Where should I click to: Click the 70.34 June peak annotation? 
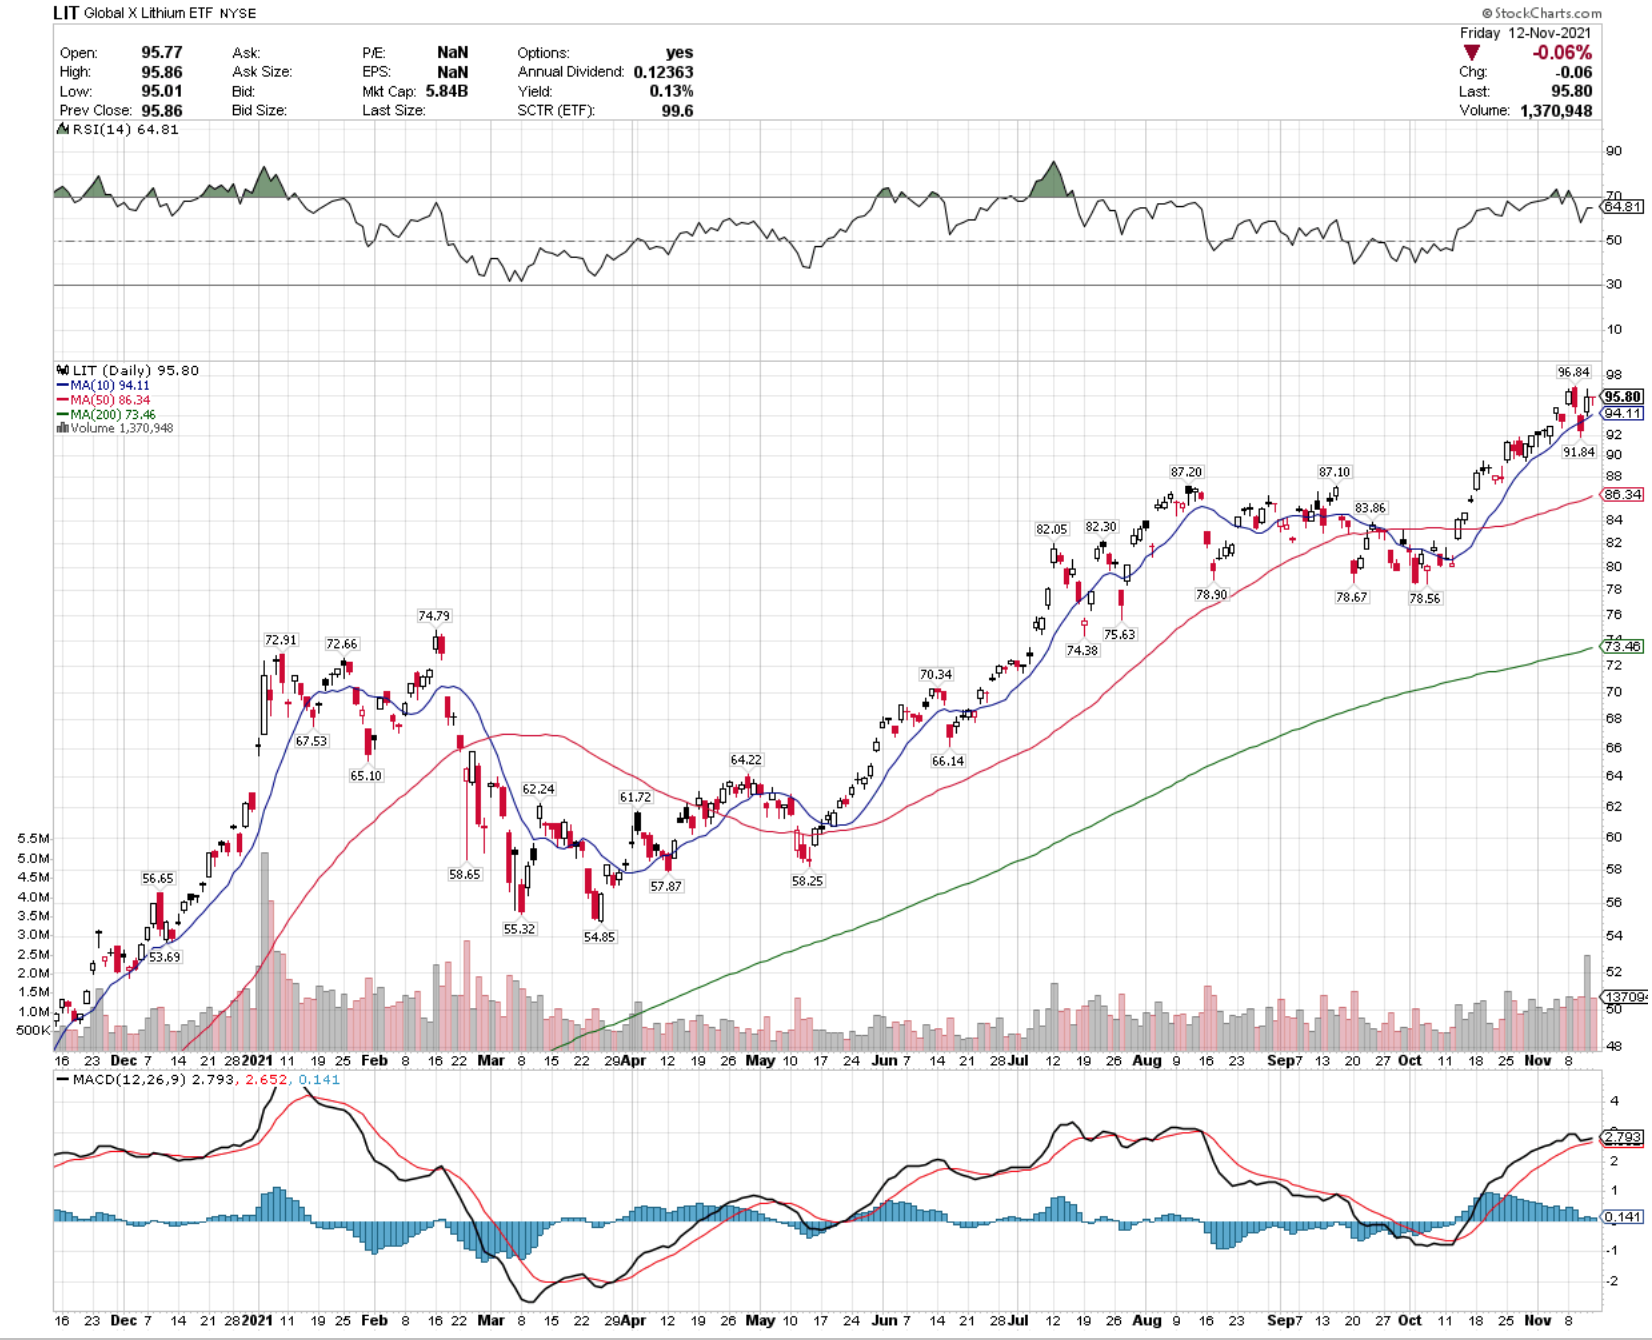click(x=936, y=675)
